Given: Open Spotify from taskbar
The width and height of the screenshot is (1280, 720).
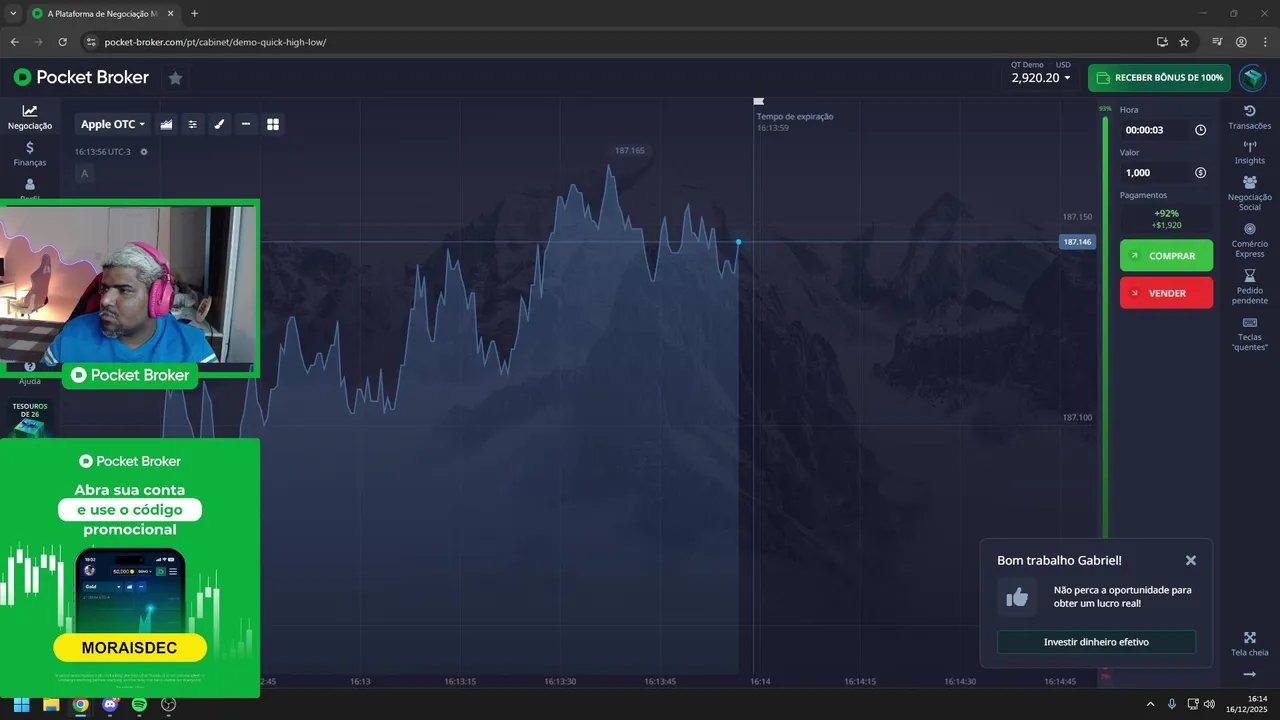Looking at the screenshot, I should [x=139, y=704].
